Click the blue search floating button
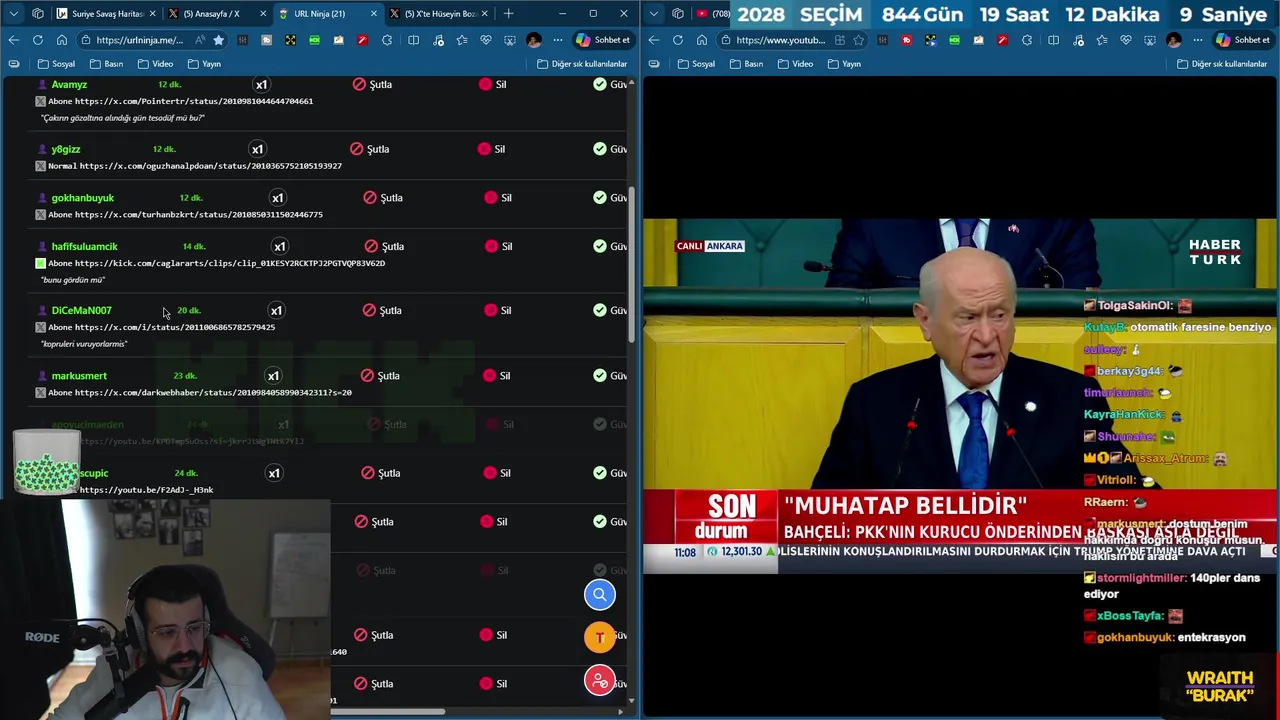Image resolution: width=1280 pixels, height=720 pixels. click(x=599, y=595)
